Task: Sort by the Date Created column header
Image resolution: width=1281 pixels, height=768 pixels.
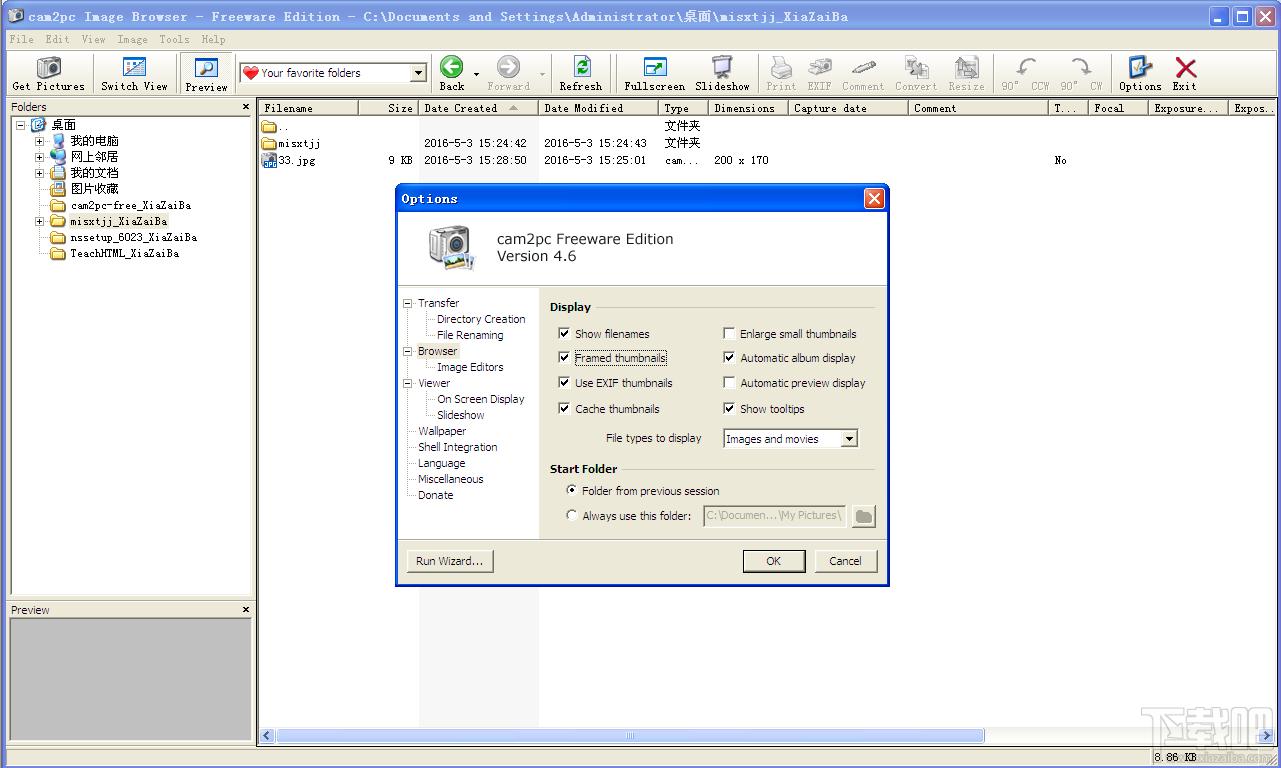Action: point(479,108)
